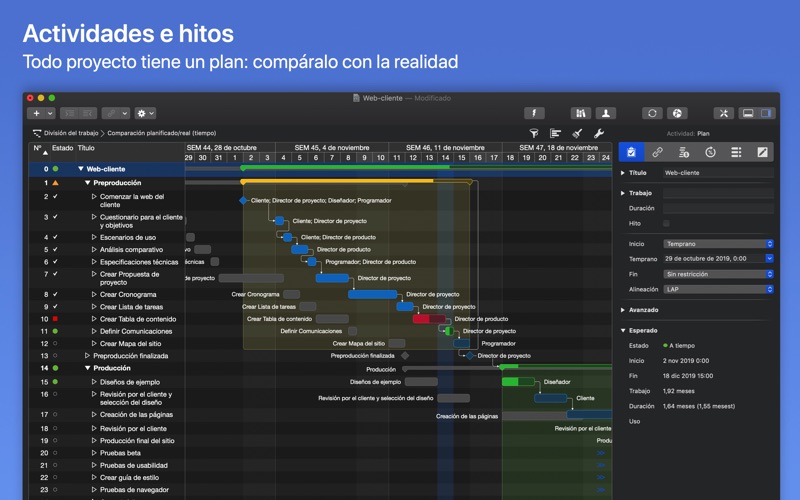Click the empty Trabajo input field

tap(718, 193)
